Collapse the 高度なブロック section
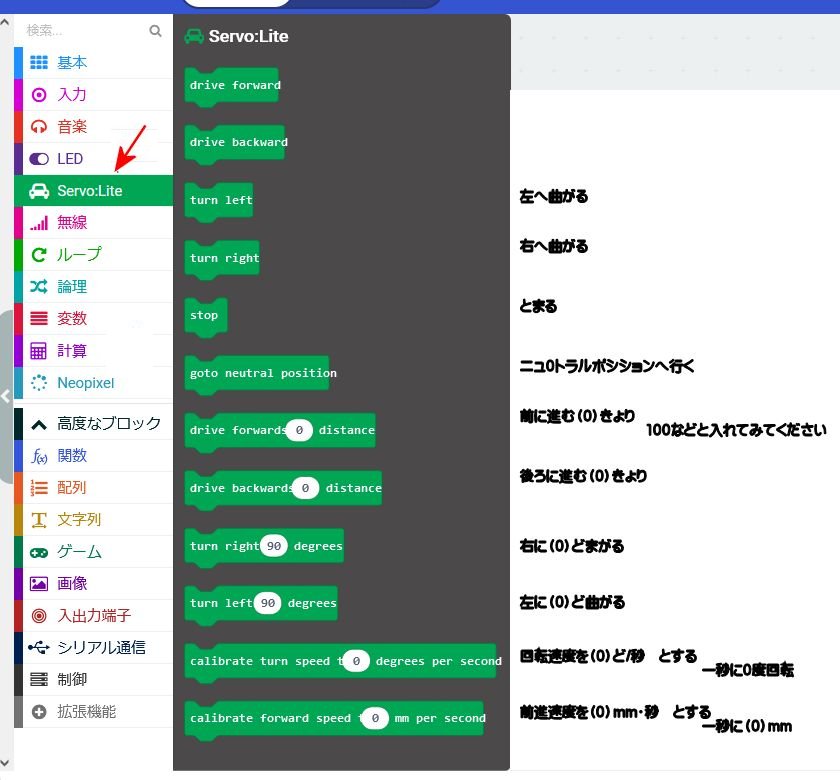The image size is (840, 780). pyautogui.click(x=39, y=424)
